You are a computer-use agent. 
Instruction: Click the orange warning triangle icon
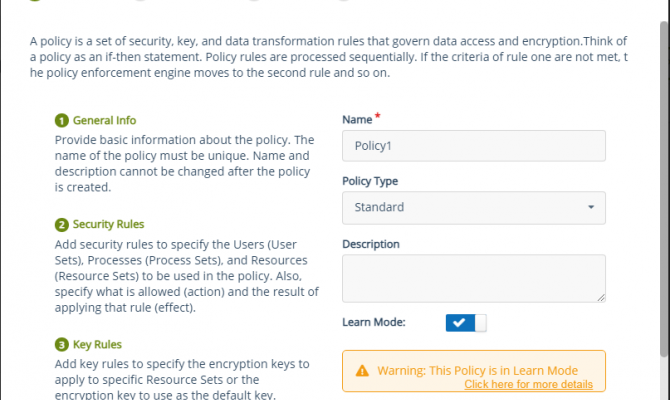362,371
